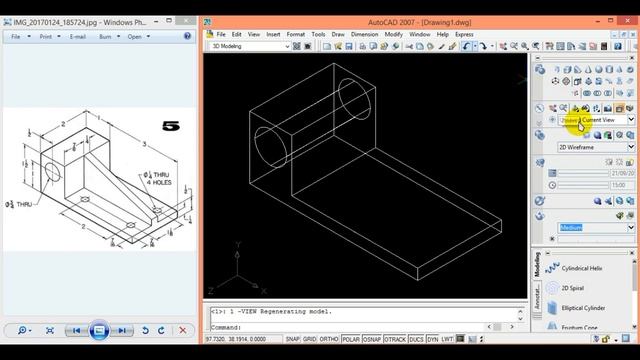Click the Intersect solids icon in dashboard
640x360 pixels.
tap(608, 93)
